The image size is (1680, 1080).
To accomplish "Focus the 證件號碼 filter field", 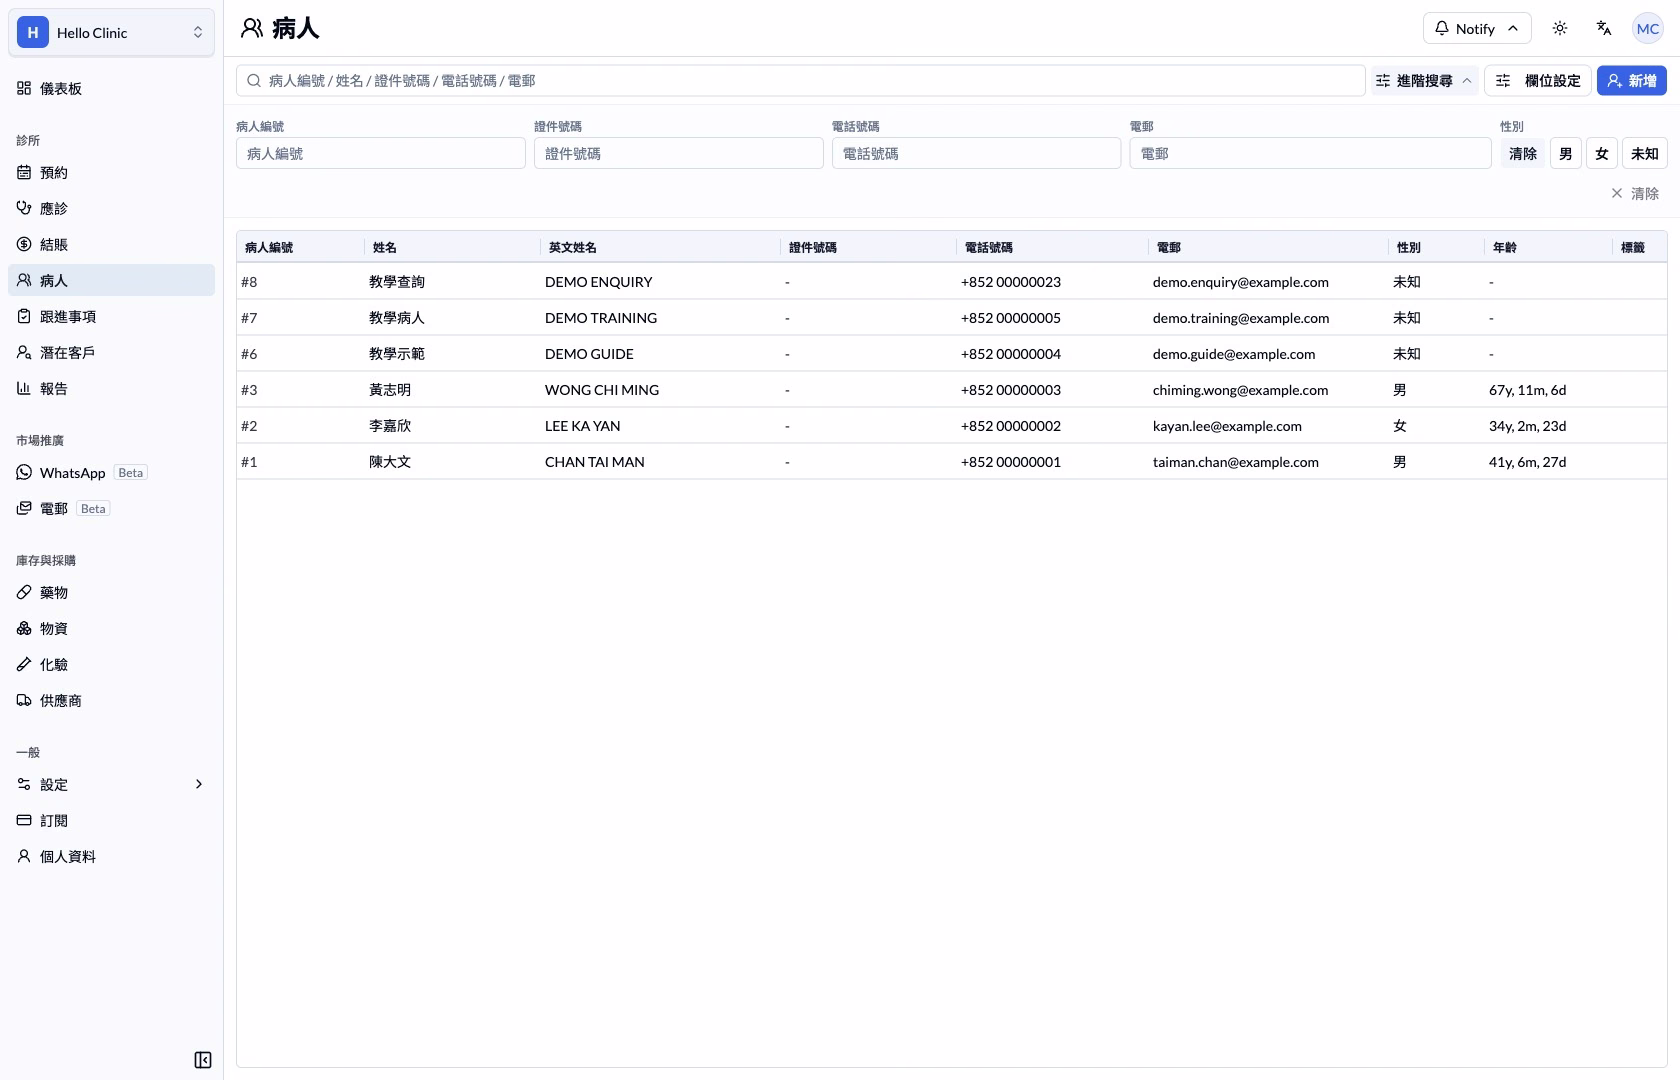I will (x=678, y=153).
